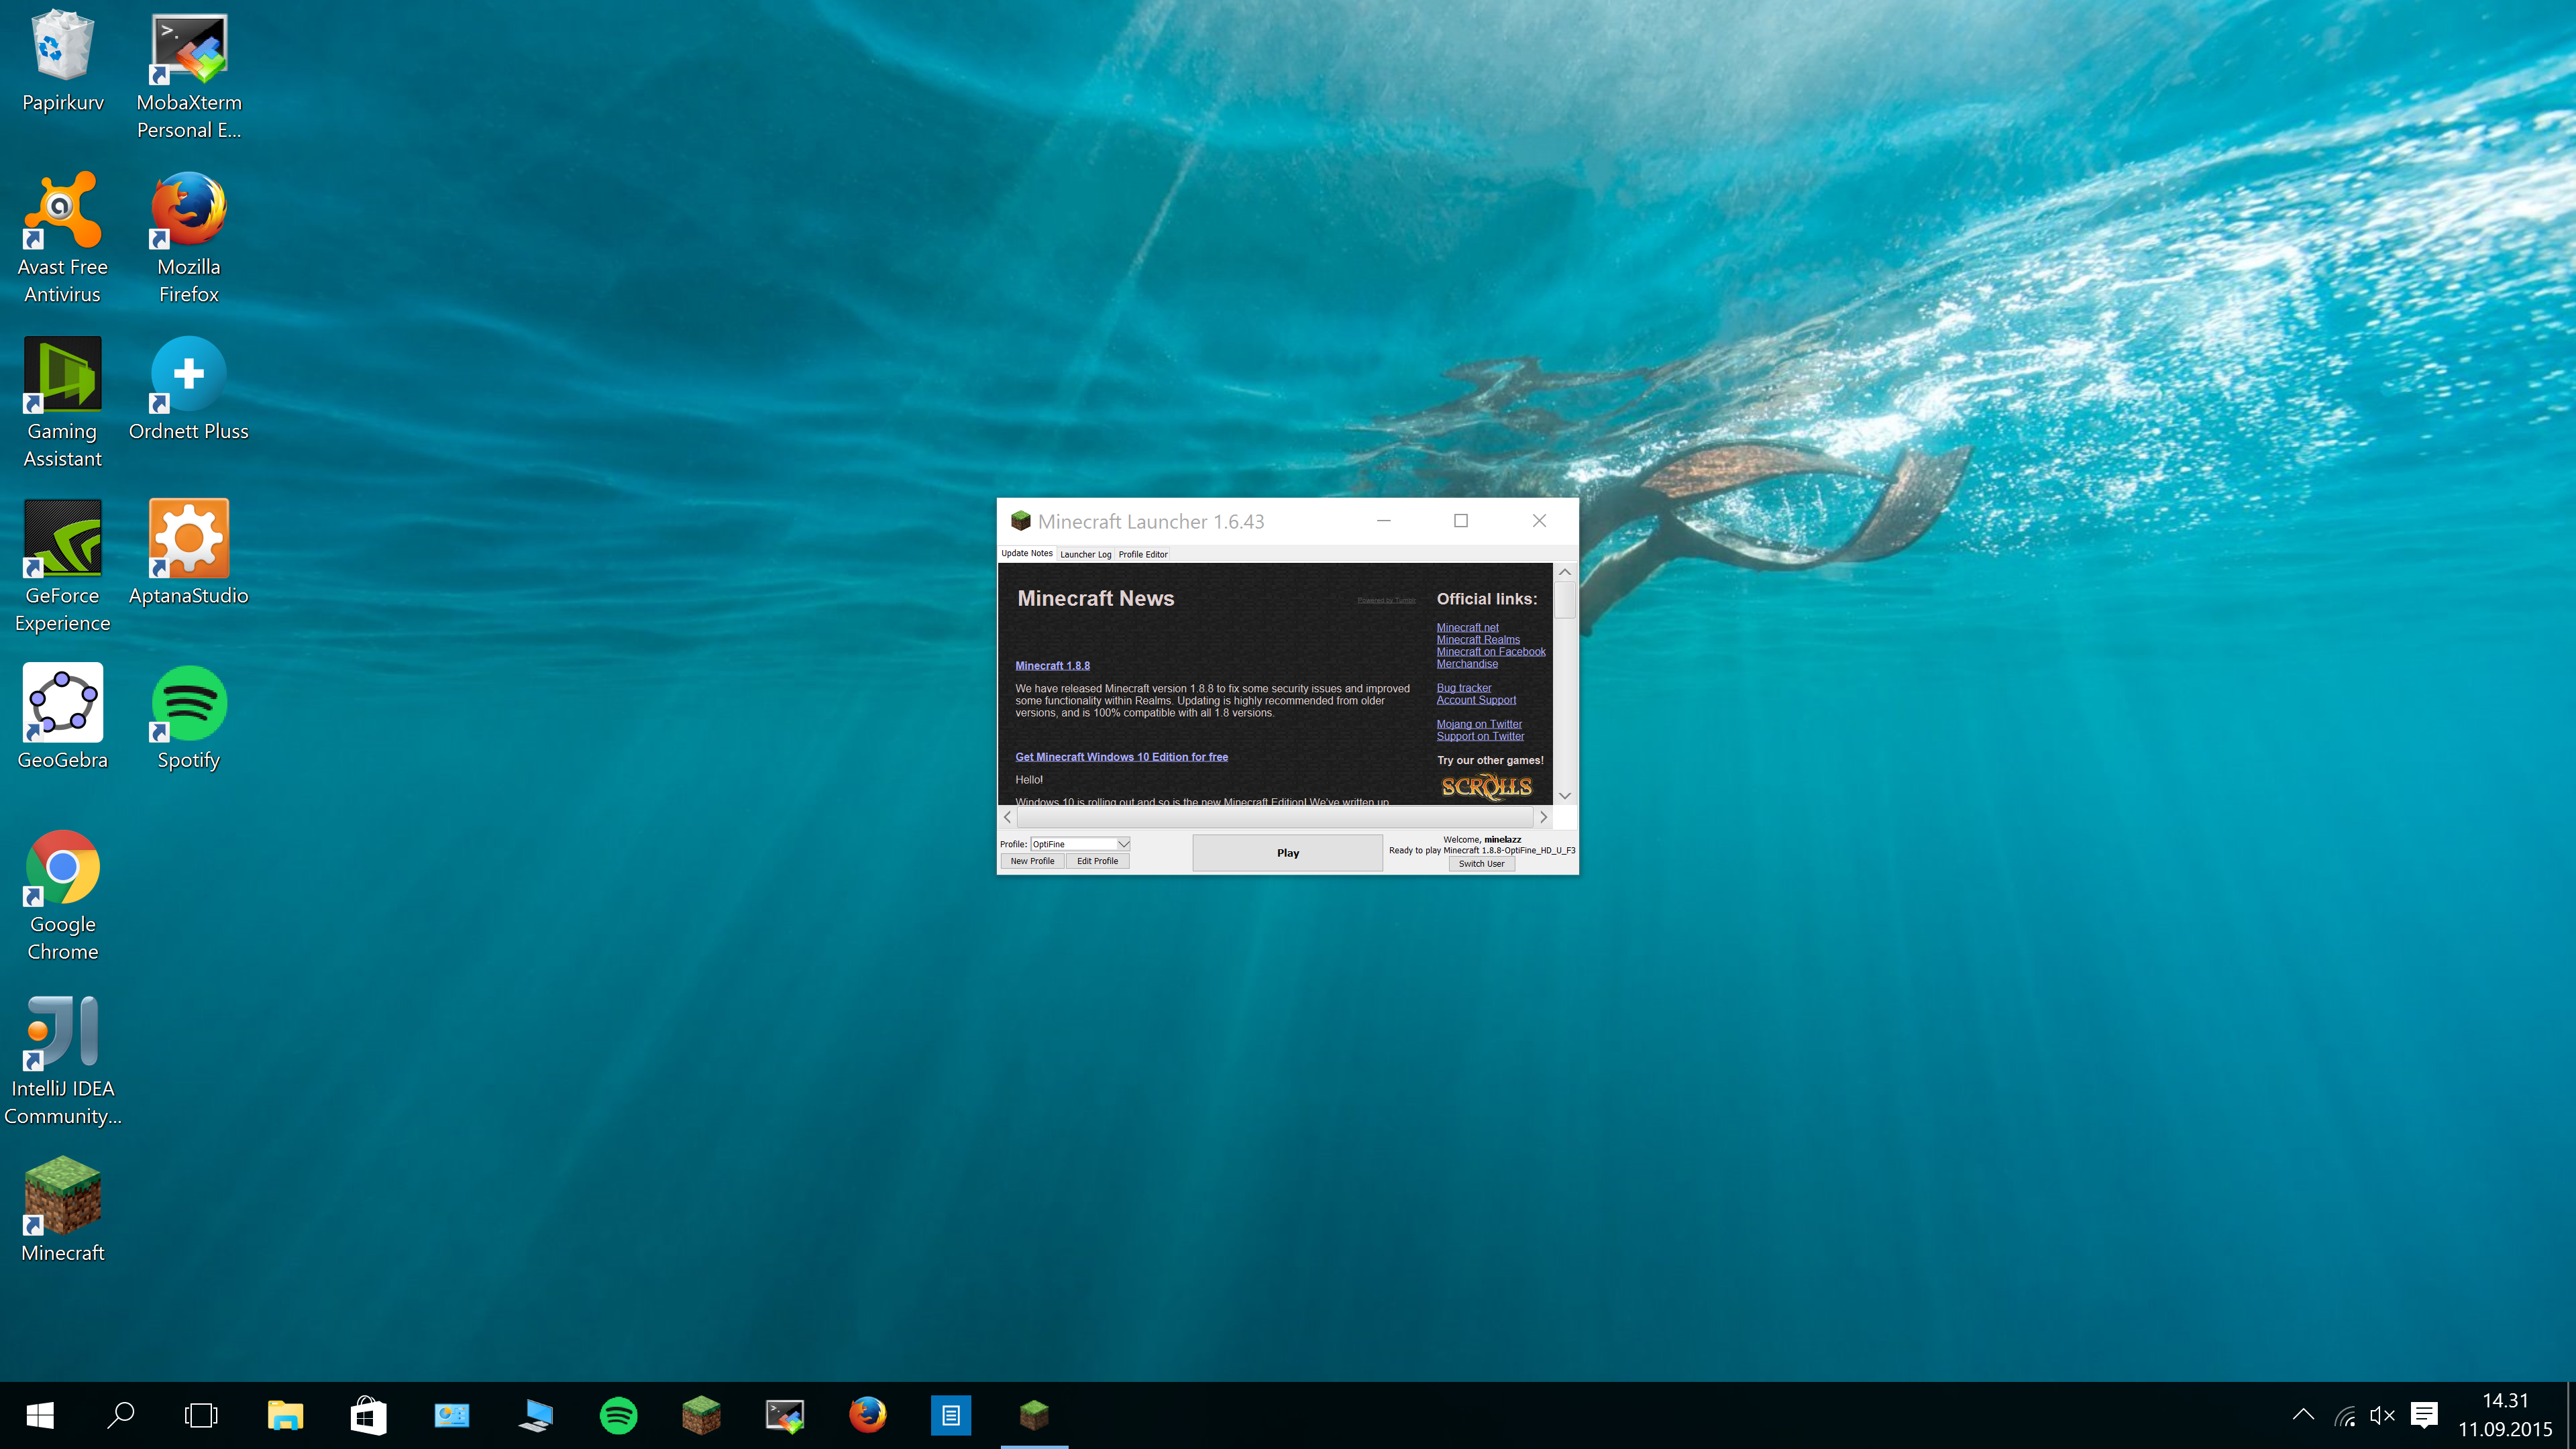The image size is (2576, 1449).
Task: Click the Scrolls game logo
Action: pos(1486,787)
